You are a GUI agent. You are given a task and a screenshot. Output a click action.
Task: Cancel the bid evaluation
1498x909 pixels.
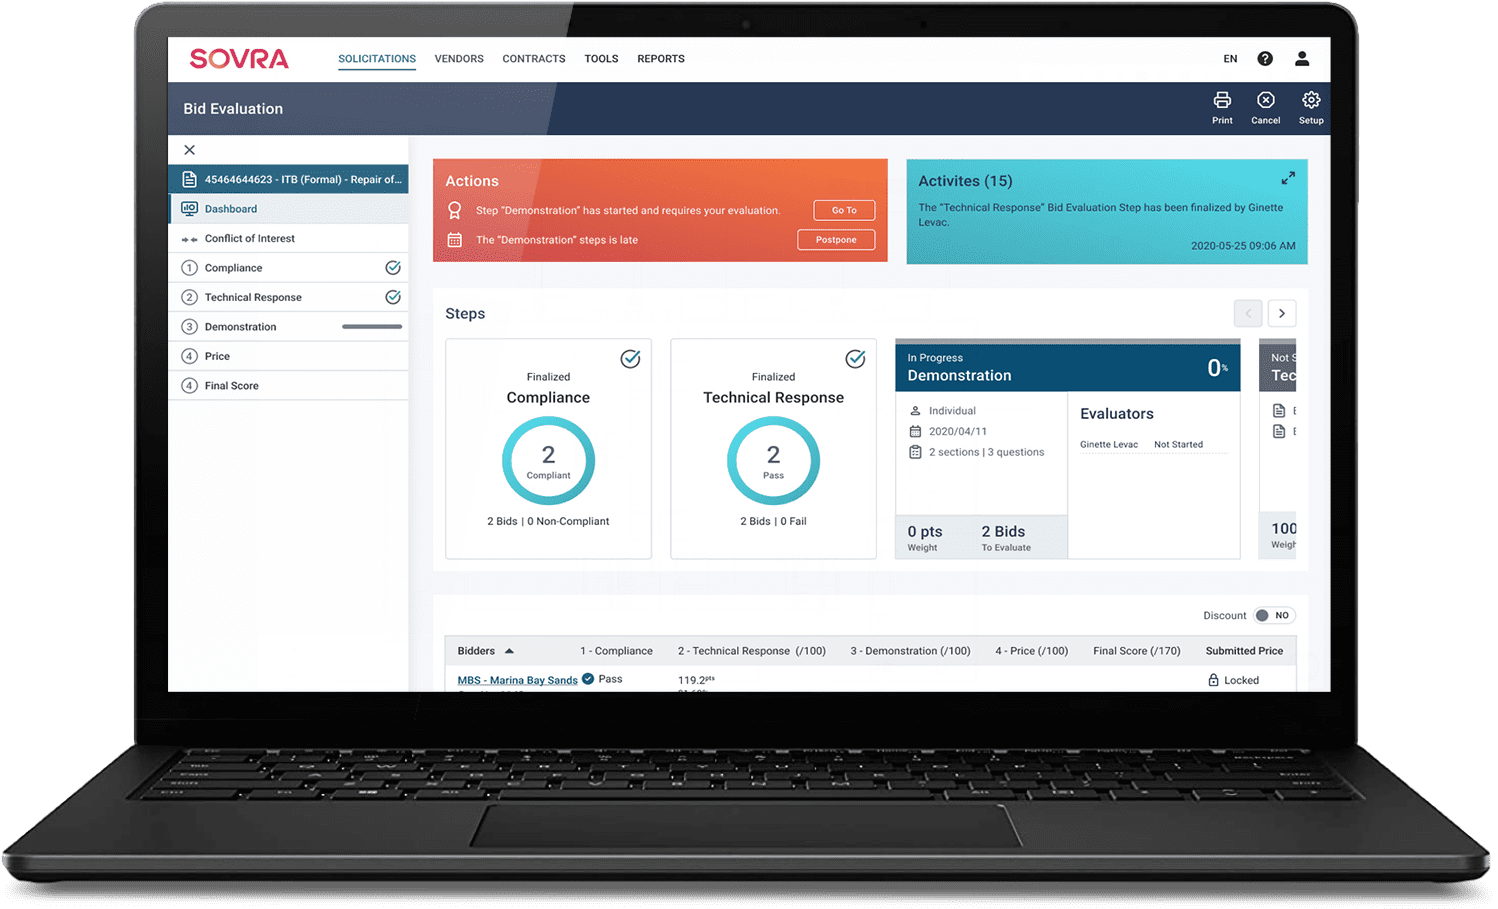click(1266, 107)
